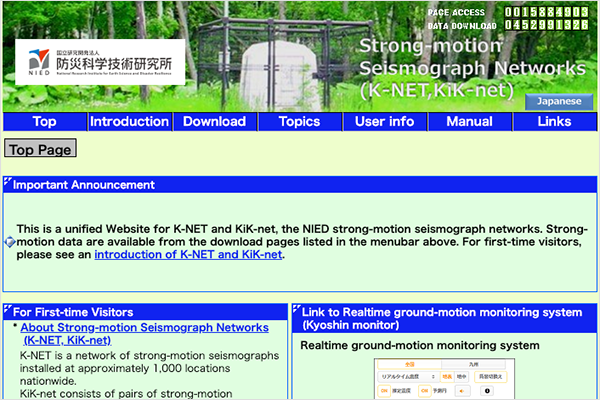Open the Introduction menu item
The width and height of the screenshot is (600, 400).
coord(129,122)
